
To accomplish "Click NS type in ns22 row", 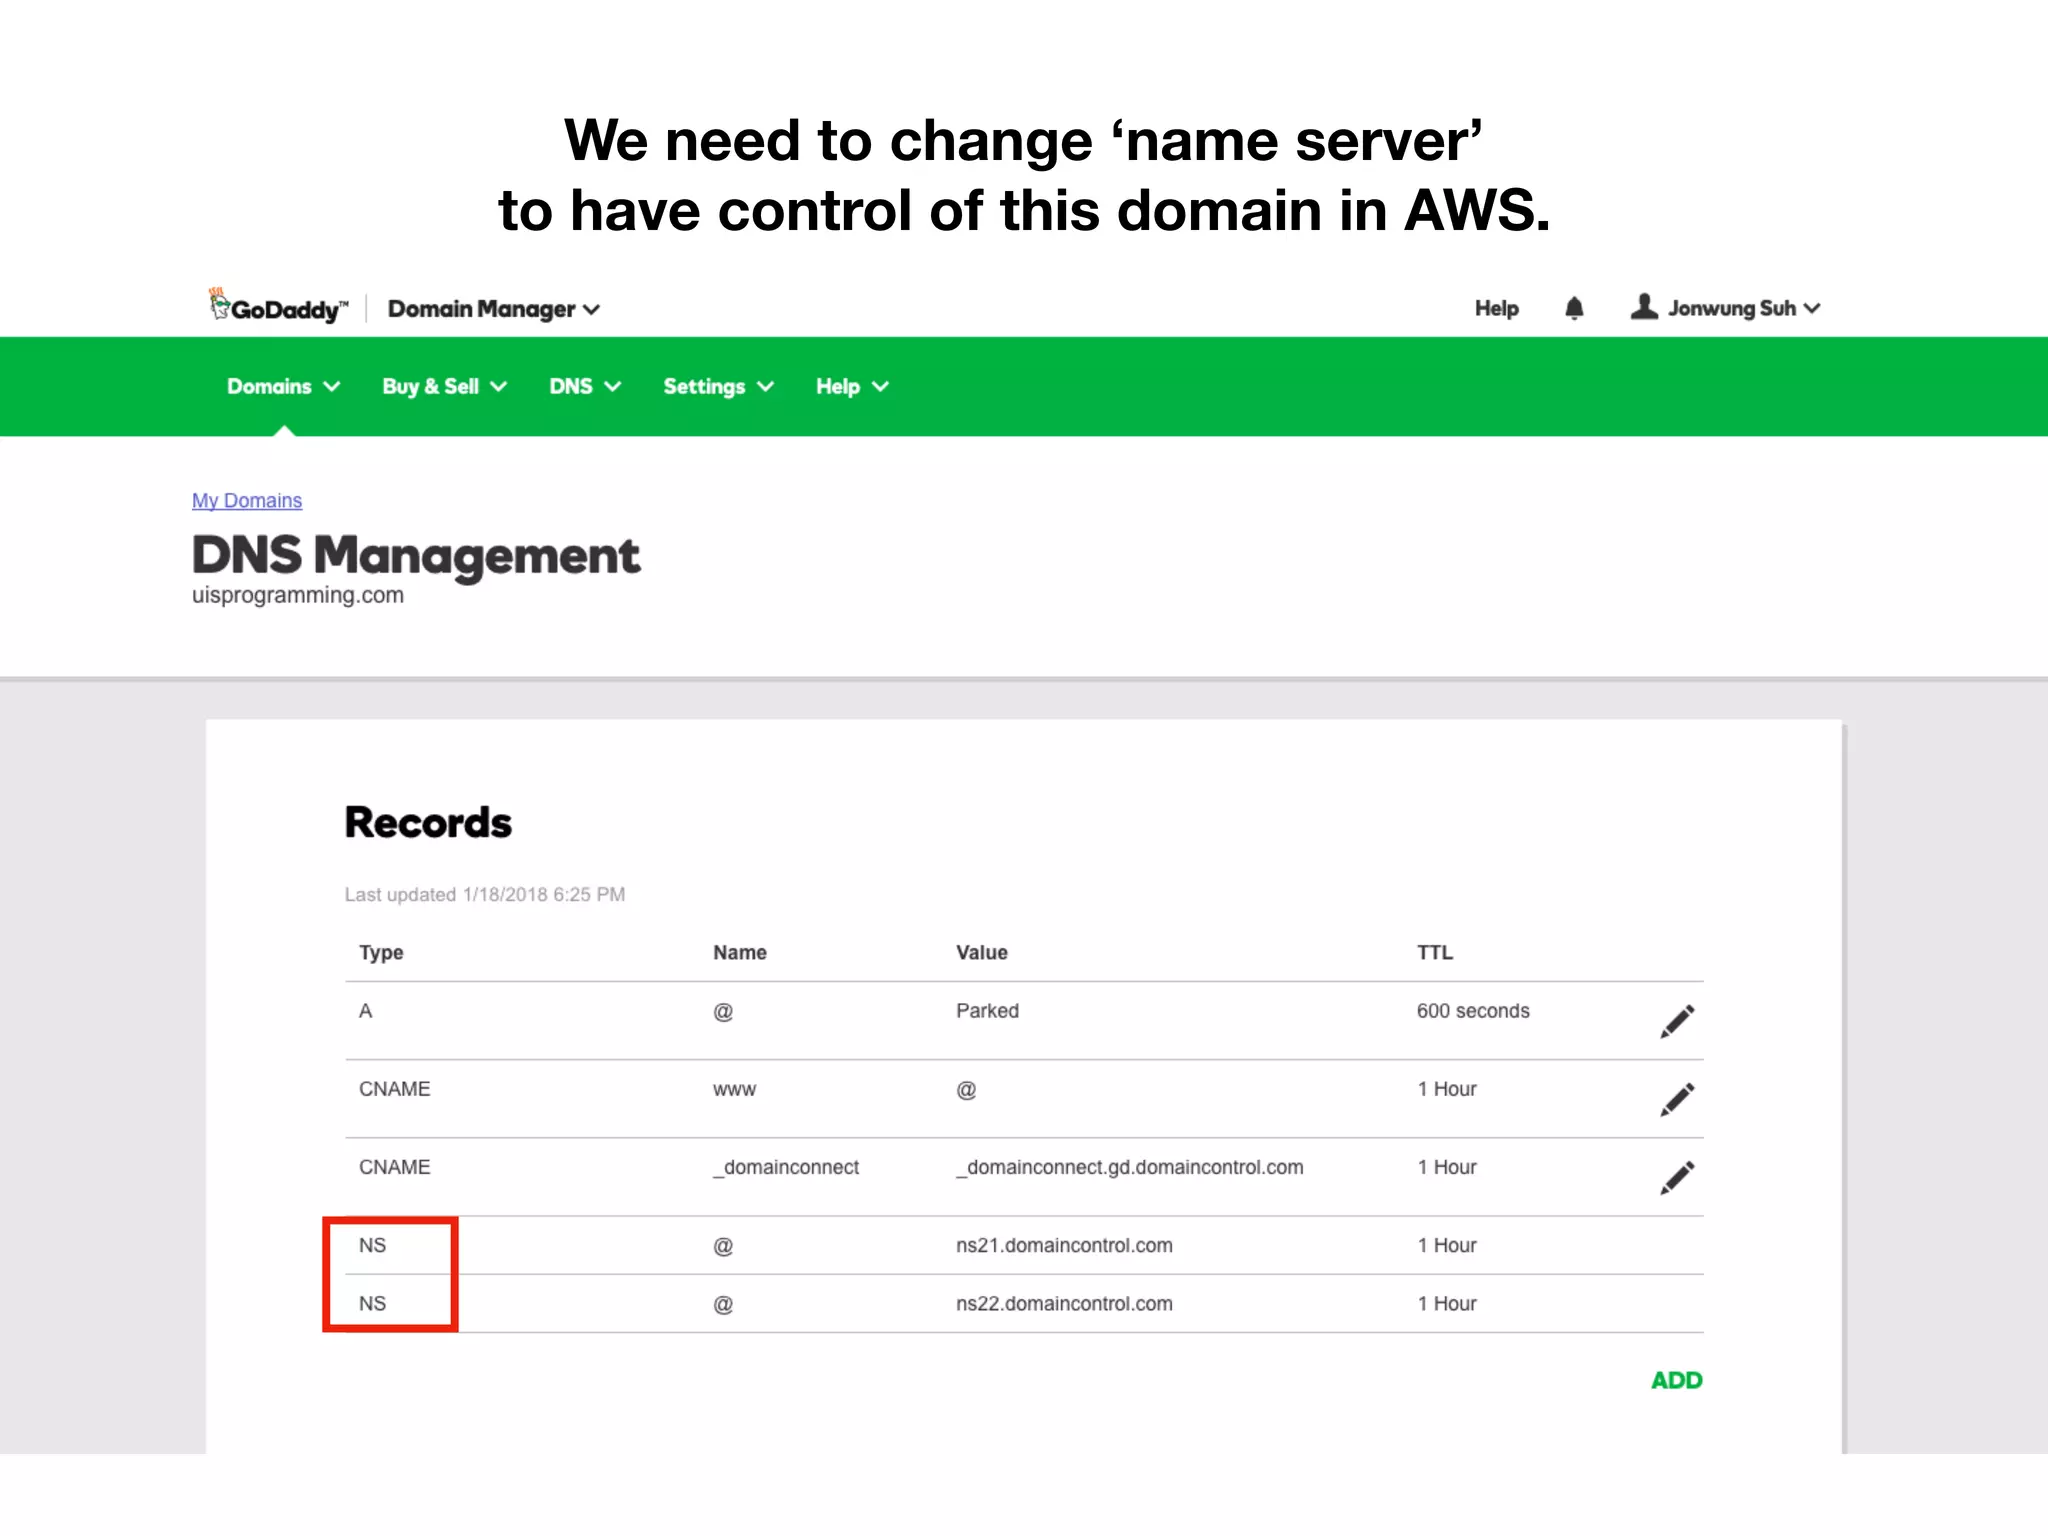I will (372, 1303).
